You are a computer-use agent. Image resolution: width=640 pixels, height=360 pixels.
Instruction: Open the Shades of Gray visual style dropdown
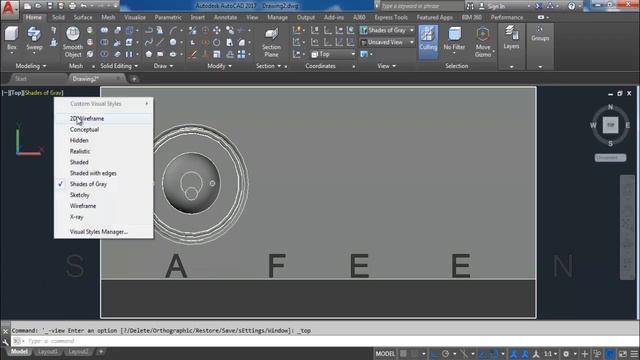point(387,30)
